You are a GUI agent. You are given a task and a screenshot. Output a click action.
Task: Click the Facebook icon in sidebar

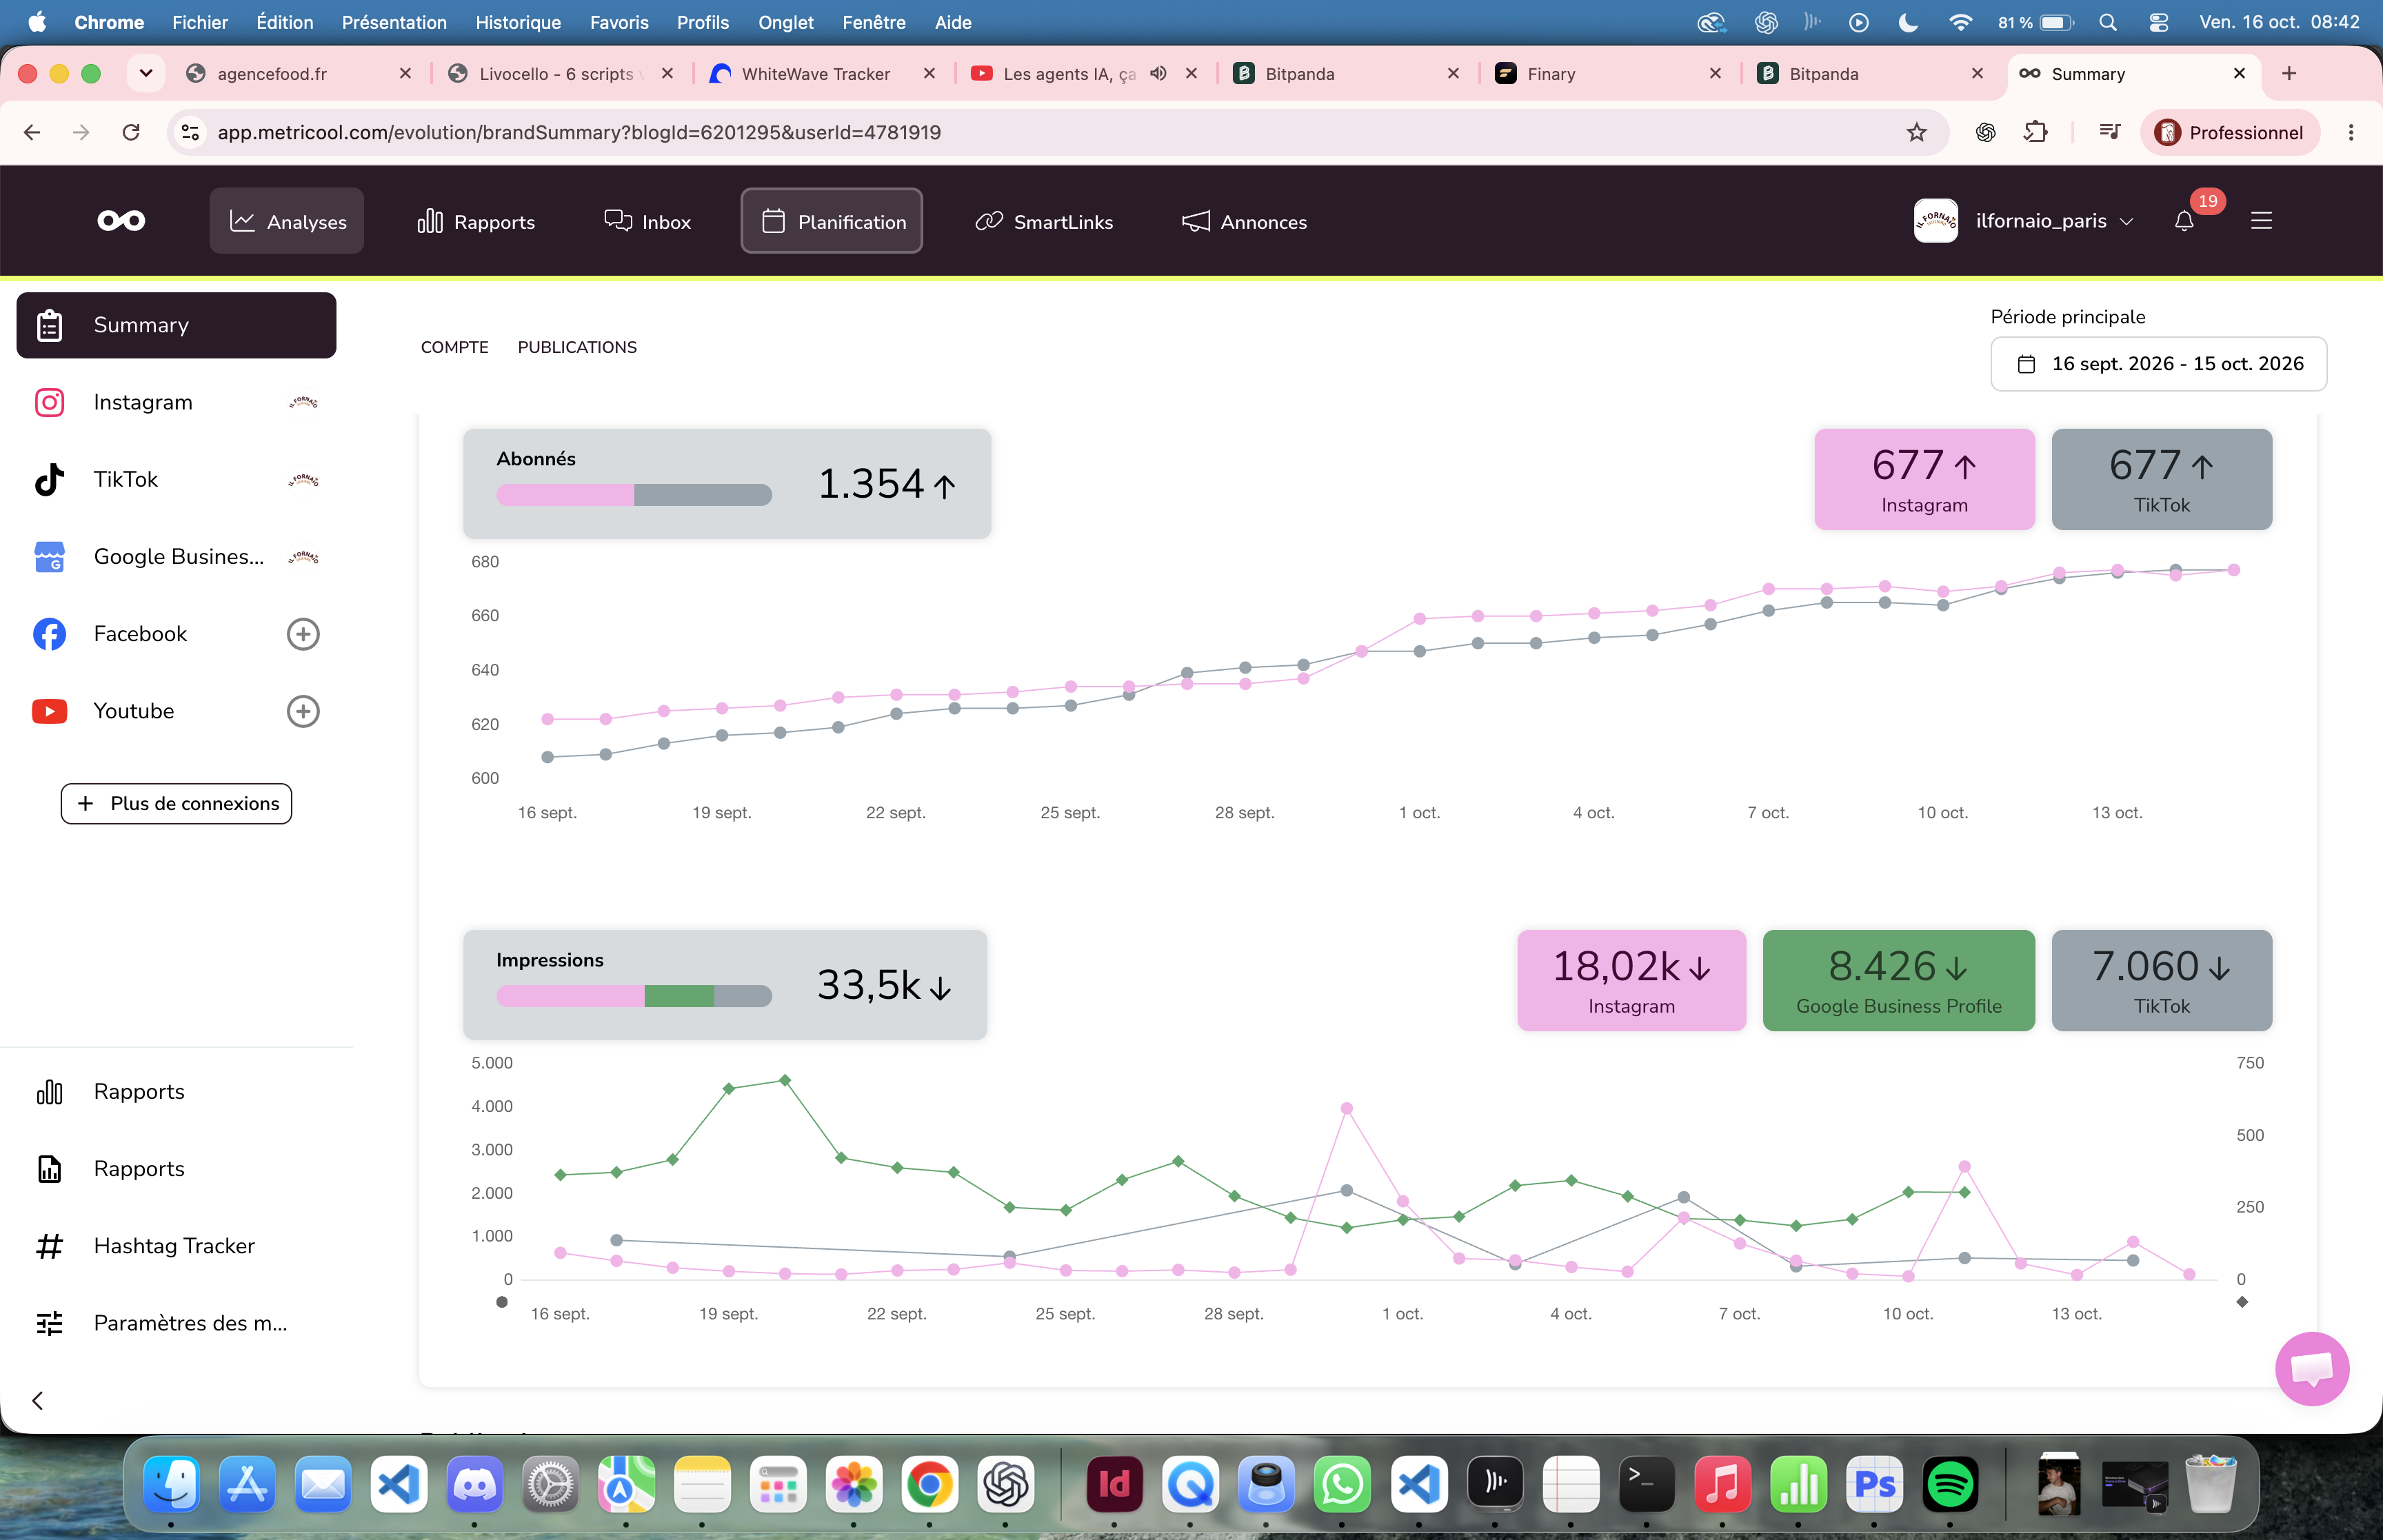49,634
